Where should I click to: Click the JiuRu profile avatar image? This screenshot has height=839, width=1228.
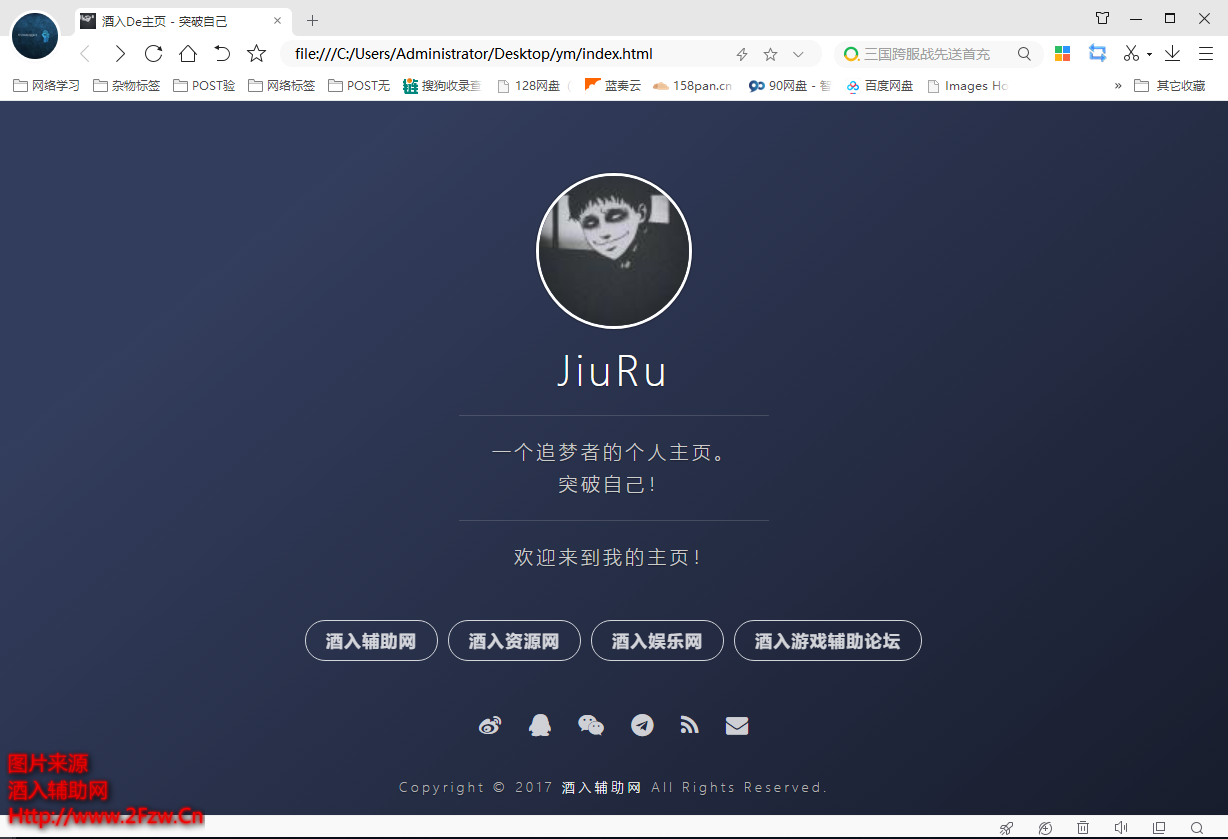pyautogui.click(x=614, y=251)
